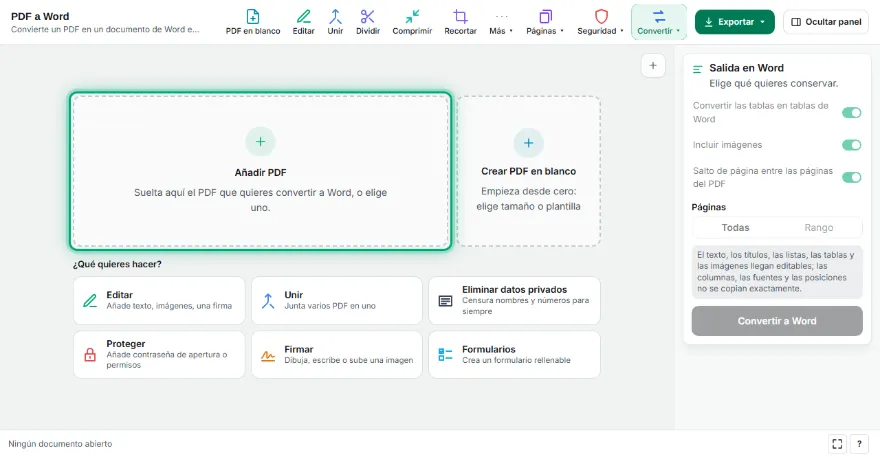
Task: Disable Incluir imágenes switch
Action: [851, 145]
